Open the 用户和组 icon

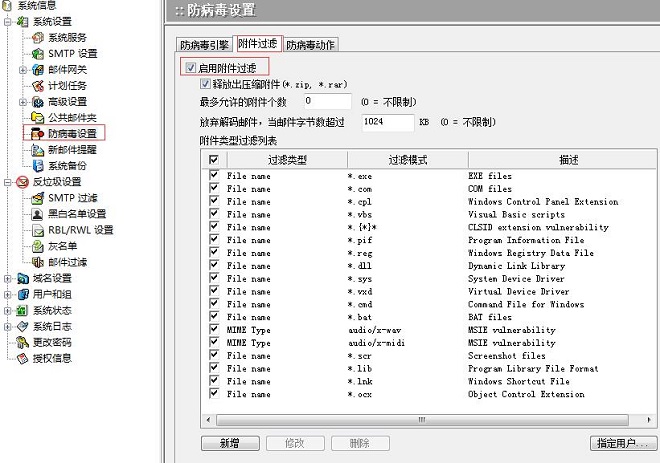point(22,294)
